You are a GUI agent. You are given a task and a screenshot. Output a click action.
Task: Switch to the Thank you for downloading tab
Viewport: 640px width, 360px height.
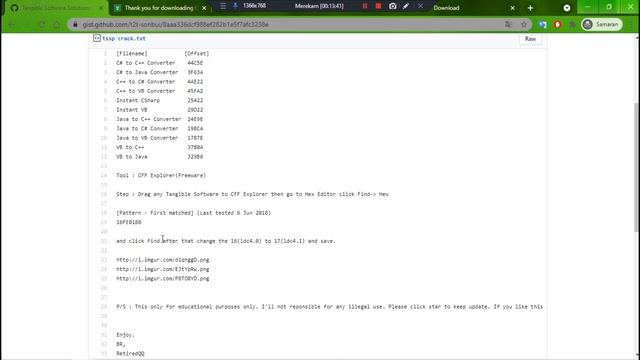159,8
